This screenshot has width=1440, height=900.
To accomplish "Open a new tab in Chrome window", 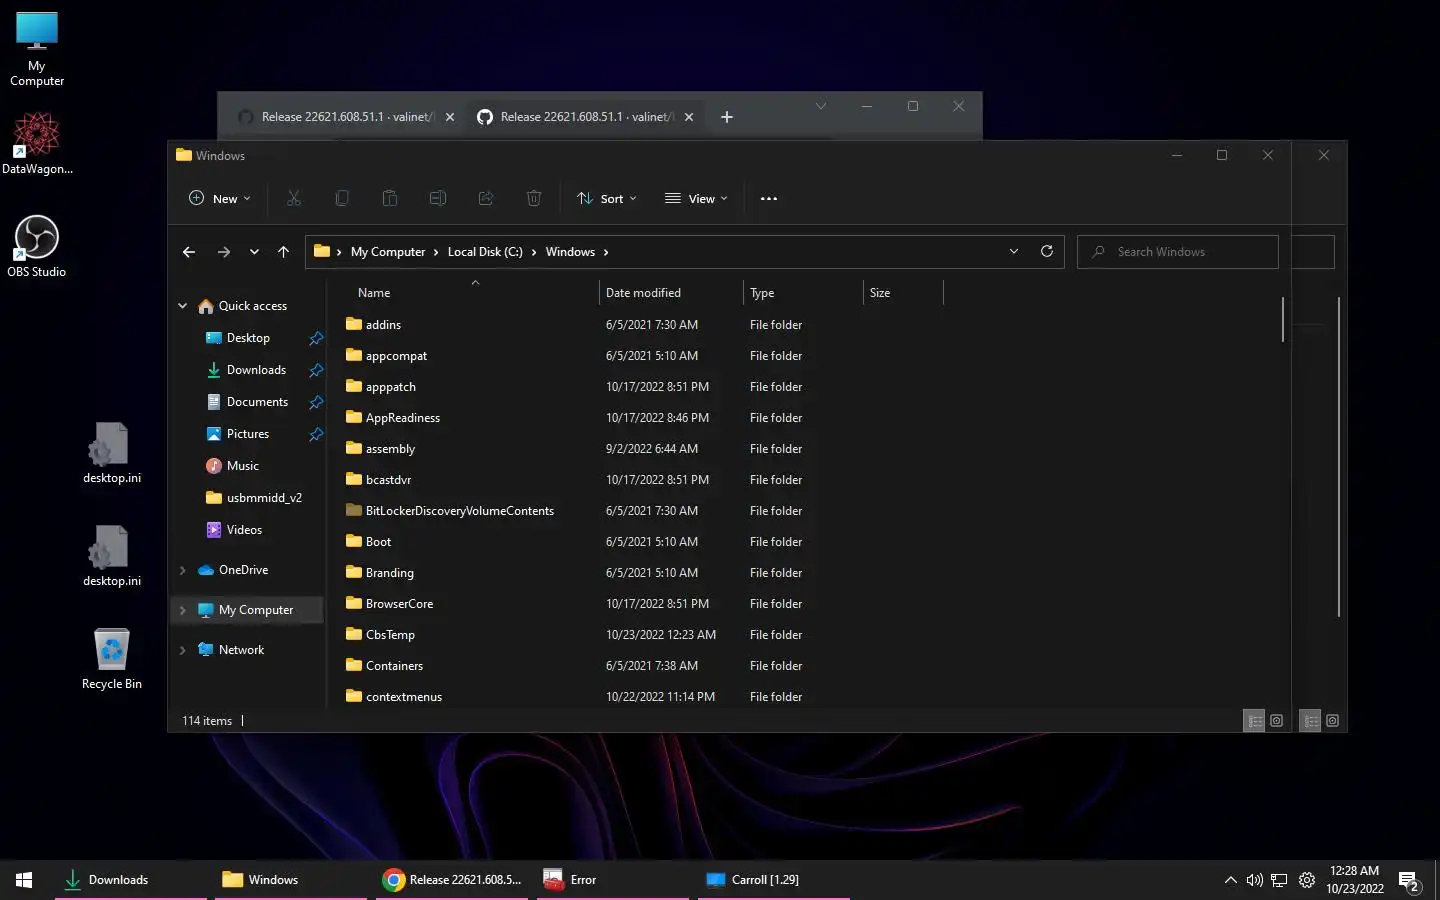I will (727, 117).
